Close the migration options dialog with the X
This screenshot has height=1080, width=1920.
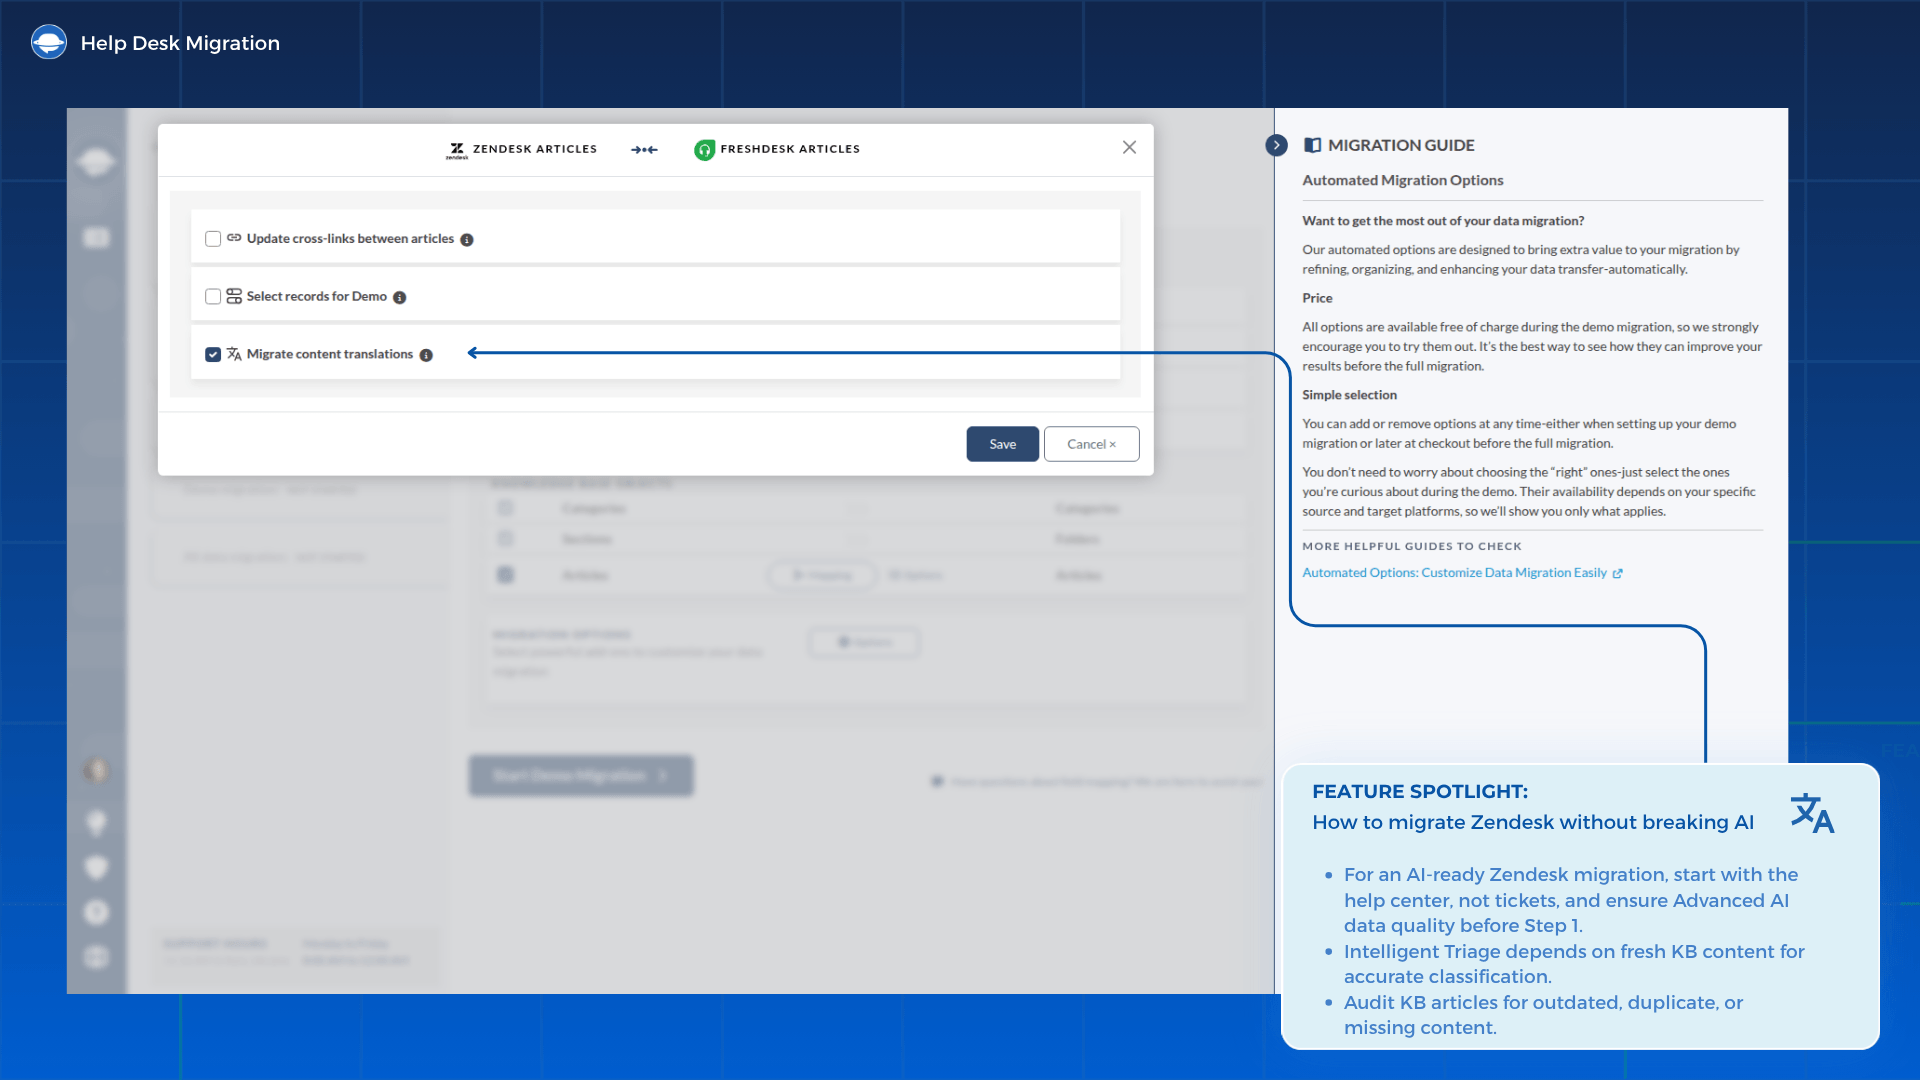click(1129, 147)
